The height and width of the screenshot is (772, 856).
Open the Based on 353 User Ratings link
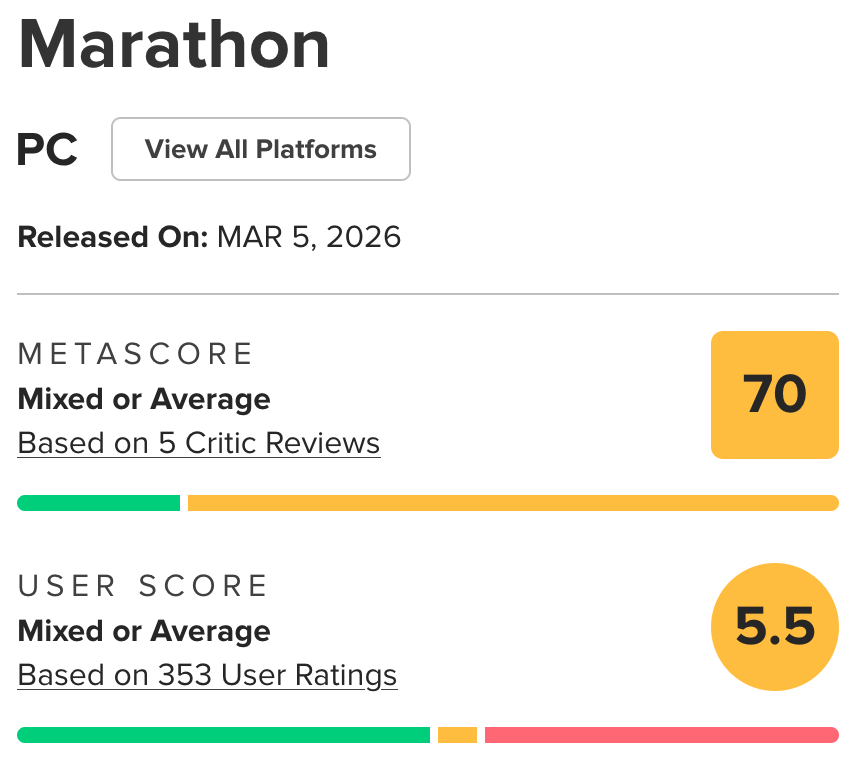(207, 675)
